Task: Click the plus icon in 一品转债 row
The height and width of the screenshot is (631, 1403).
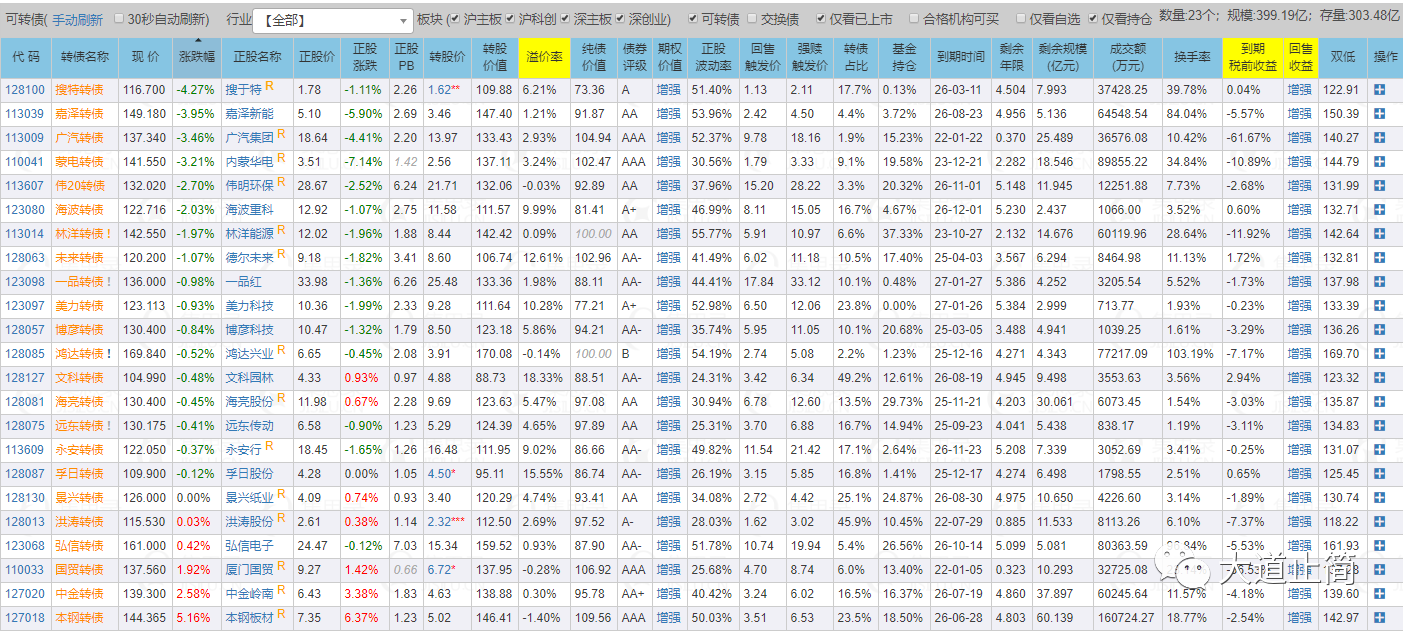Action: click(x=1380, y=282)
